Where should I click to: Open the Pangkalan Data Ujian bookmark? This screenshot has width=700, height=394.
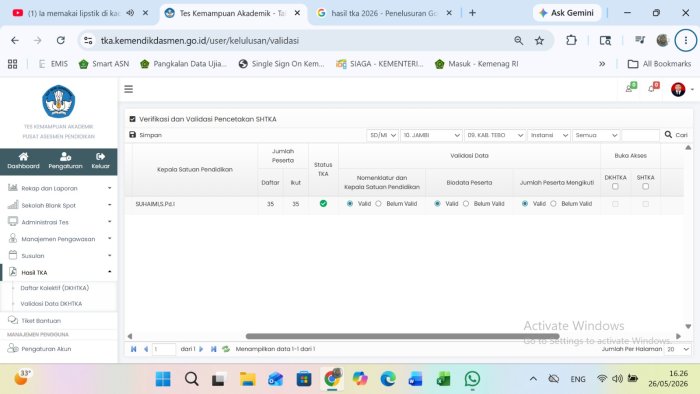(183, 64)
